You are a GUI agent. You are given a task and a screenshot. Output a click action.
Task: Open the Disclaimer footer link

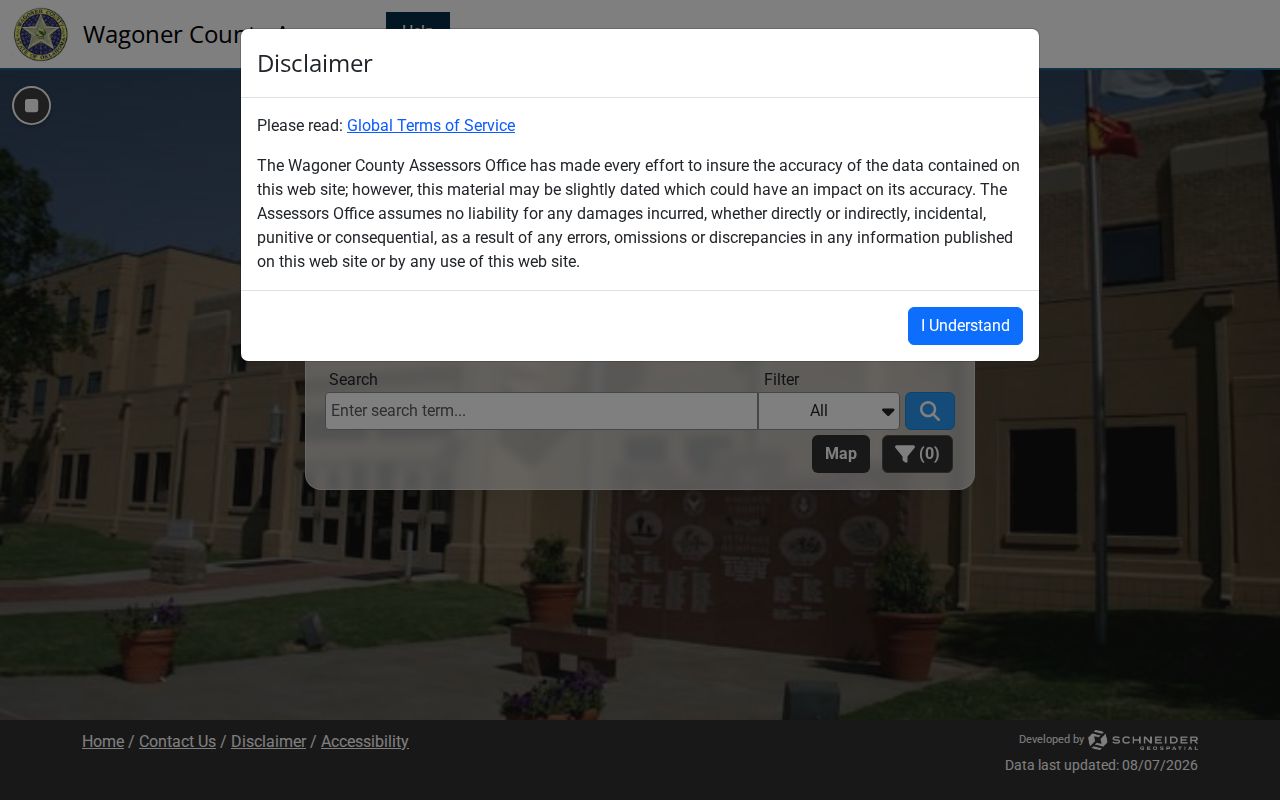[268, 742]
